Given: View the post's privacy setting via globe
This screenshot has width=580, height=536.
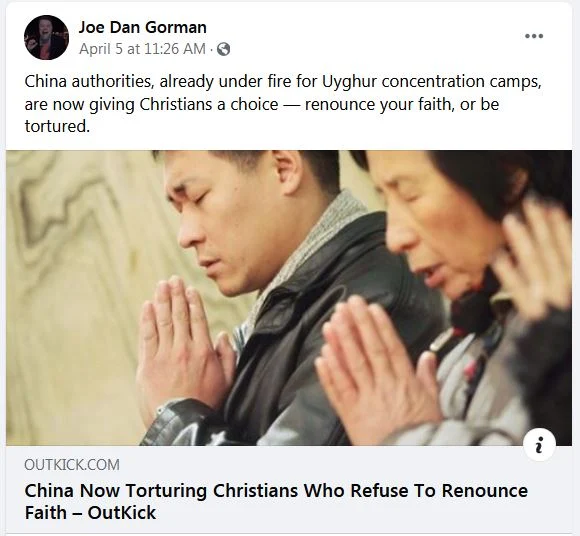Looking at the screenshot, I should pyautogui.click(x=223, y=49).
